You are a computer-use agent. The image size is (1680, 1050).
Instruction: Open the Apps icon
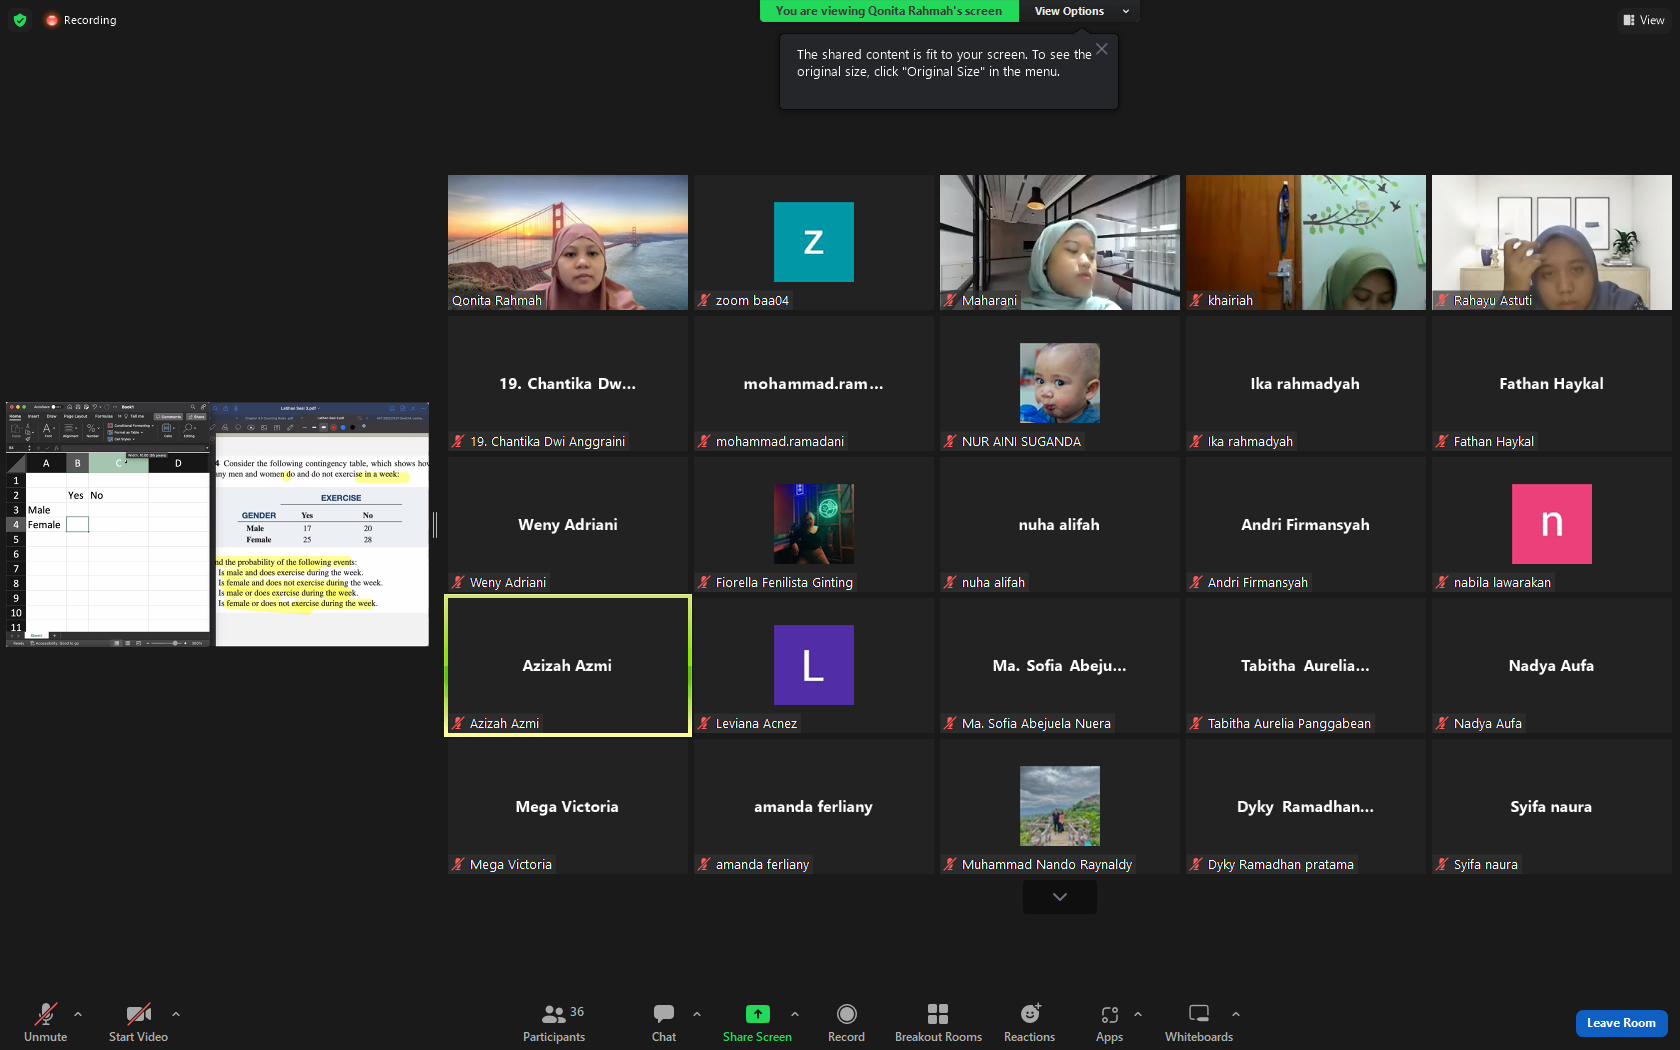coord(1109,1014)
